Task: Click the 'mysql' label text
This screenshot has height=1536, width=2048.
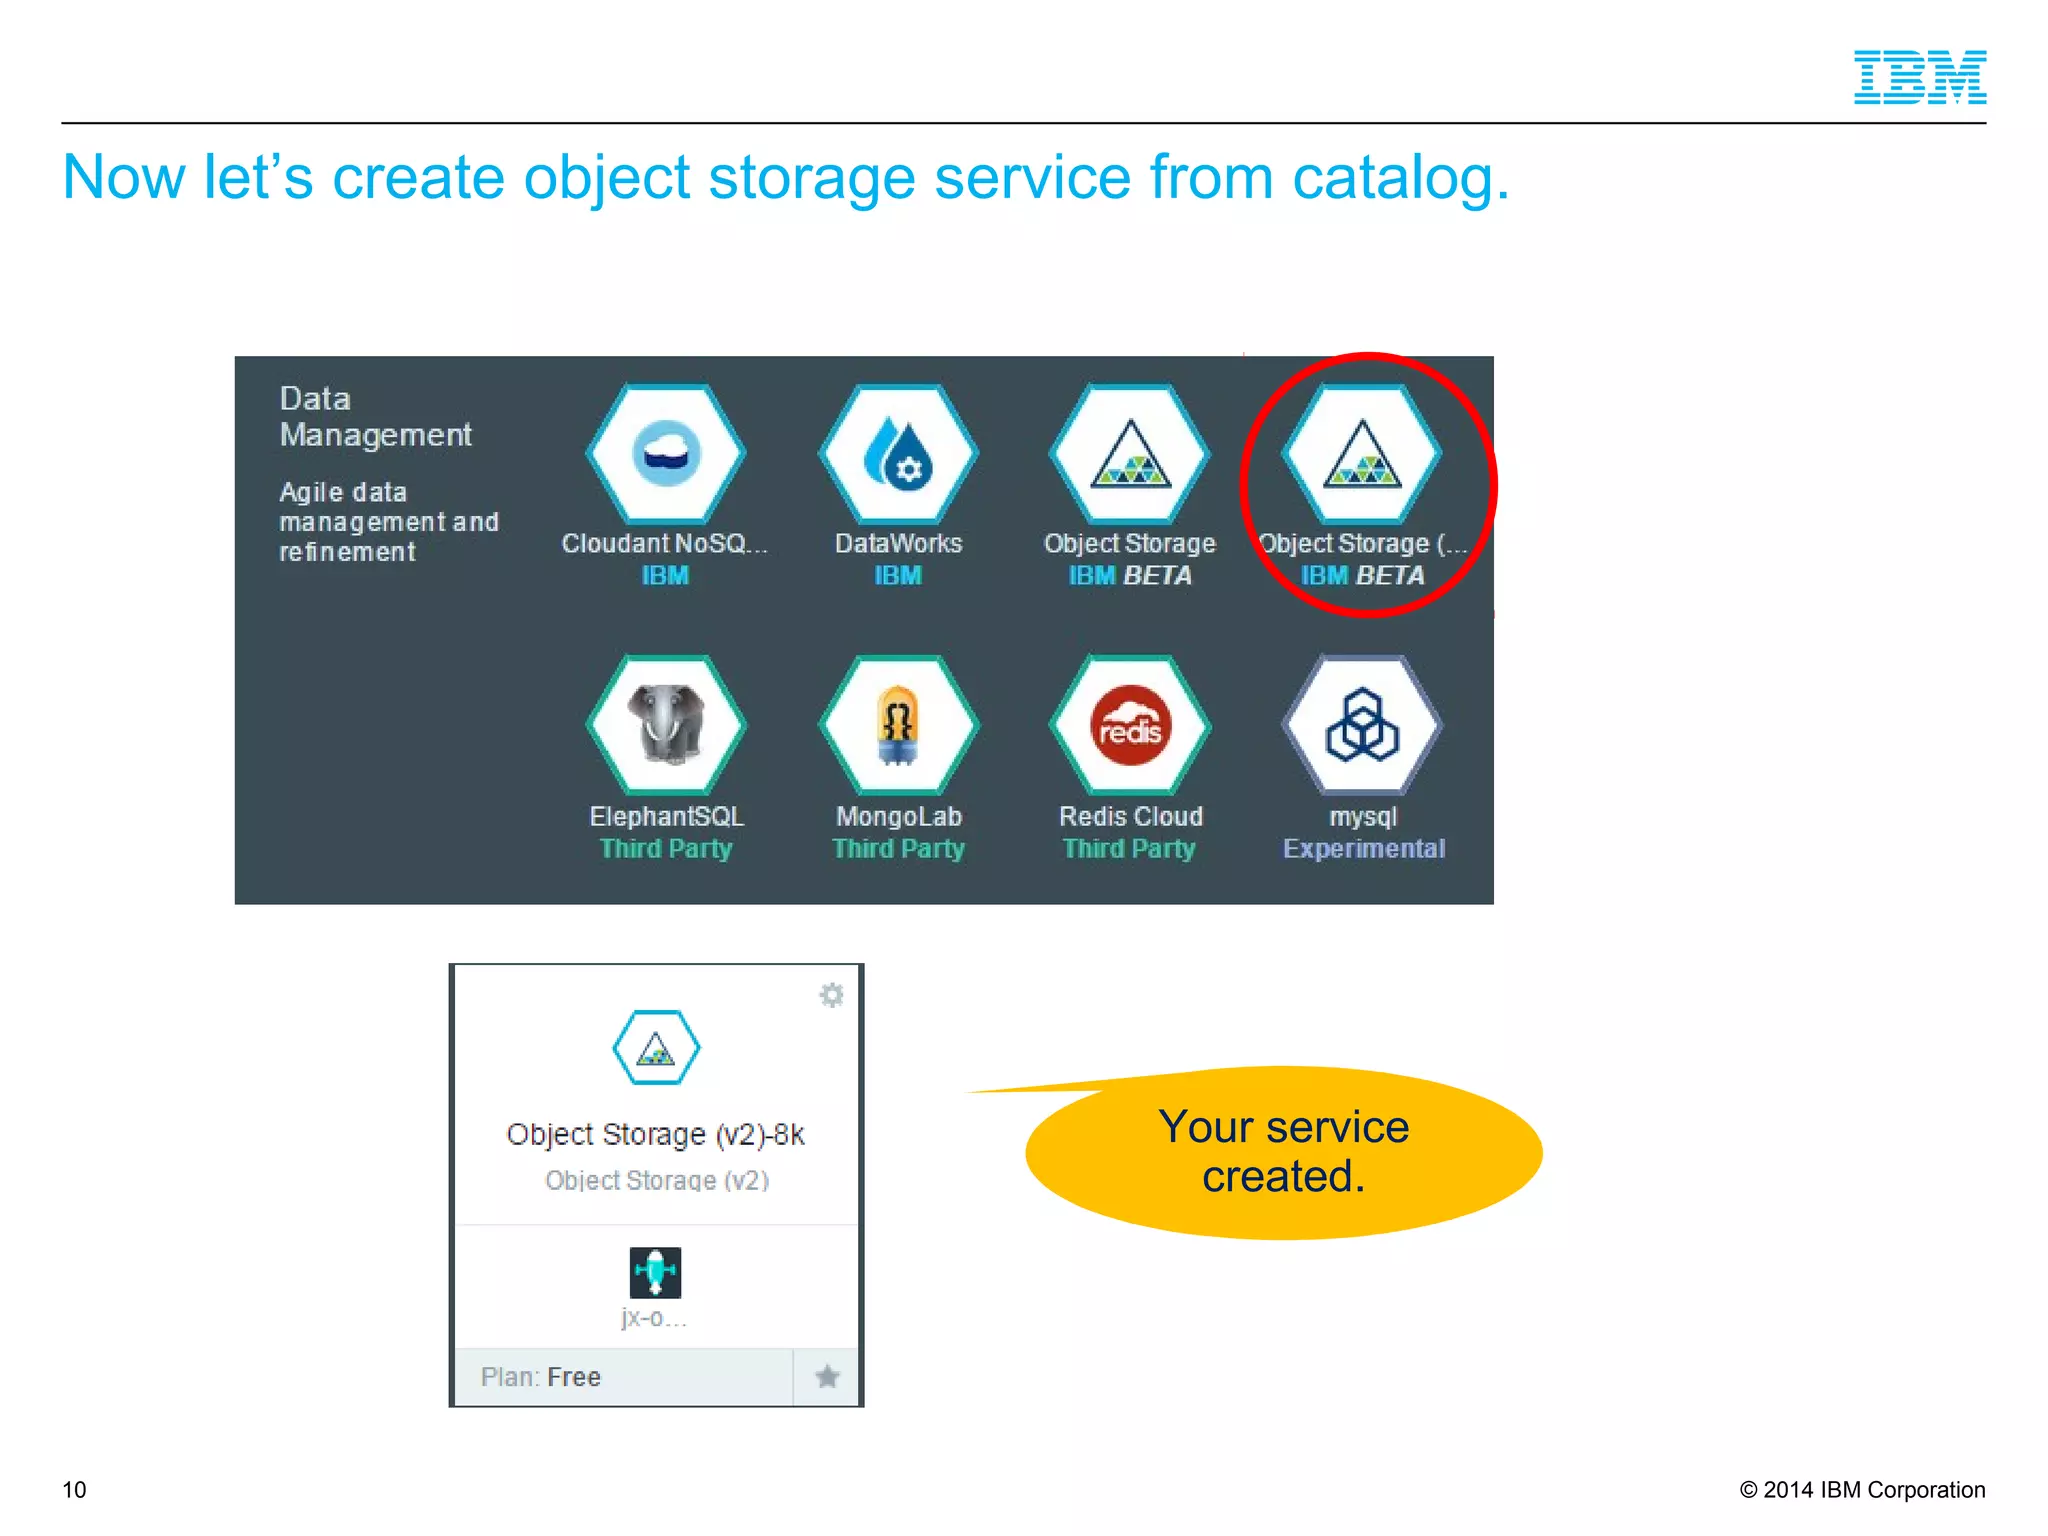Action: [1363, 817]
